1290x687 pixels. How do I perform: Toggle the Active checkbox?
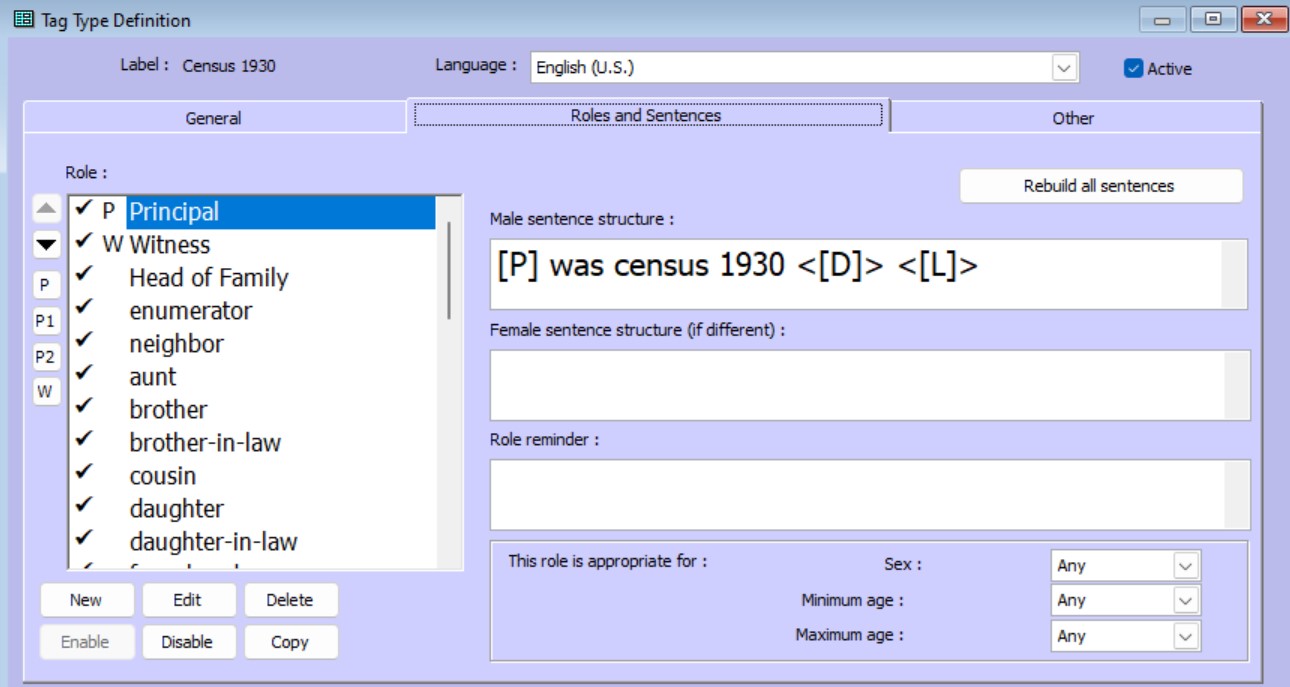pyautogui.click(x=1133, y=69)
